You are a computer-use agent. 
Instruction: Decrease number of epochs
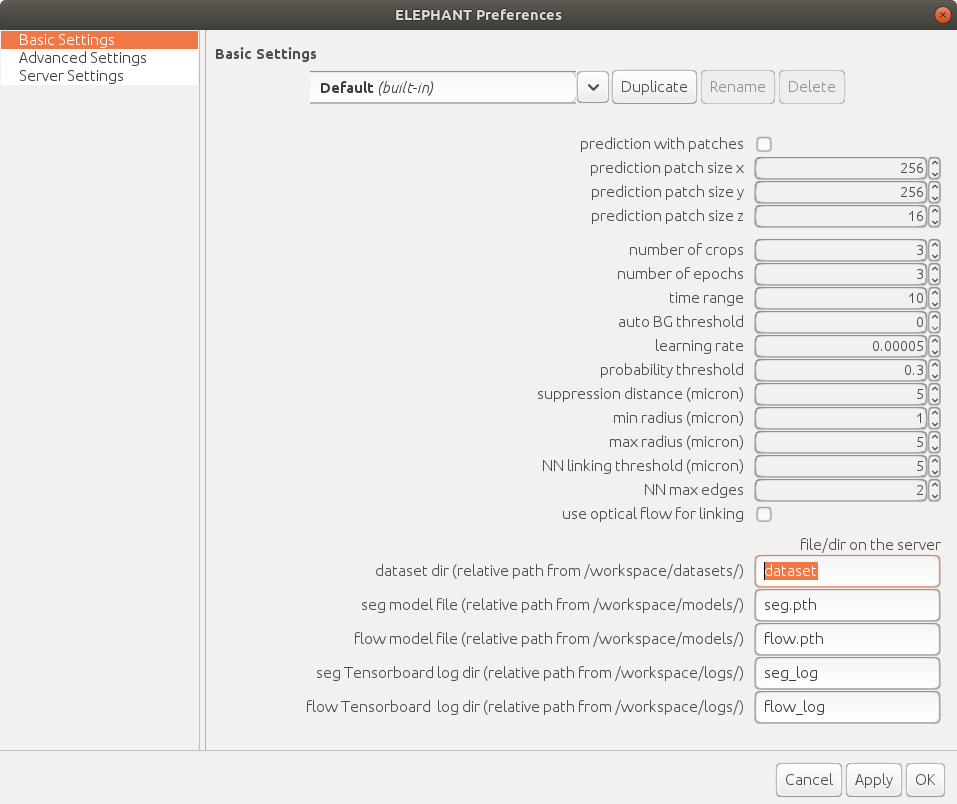pos(934,280)
